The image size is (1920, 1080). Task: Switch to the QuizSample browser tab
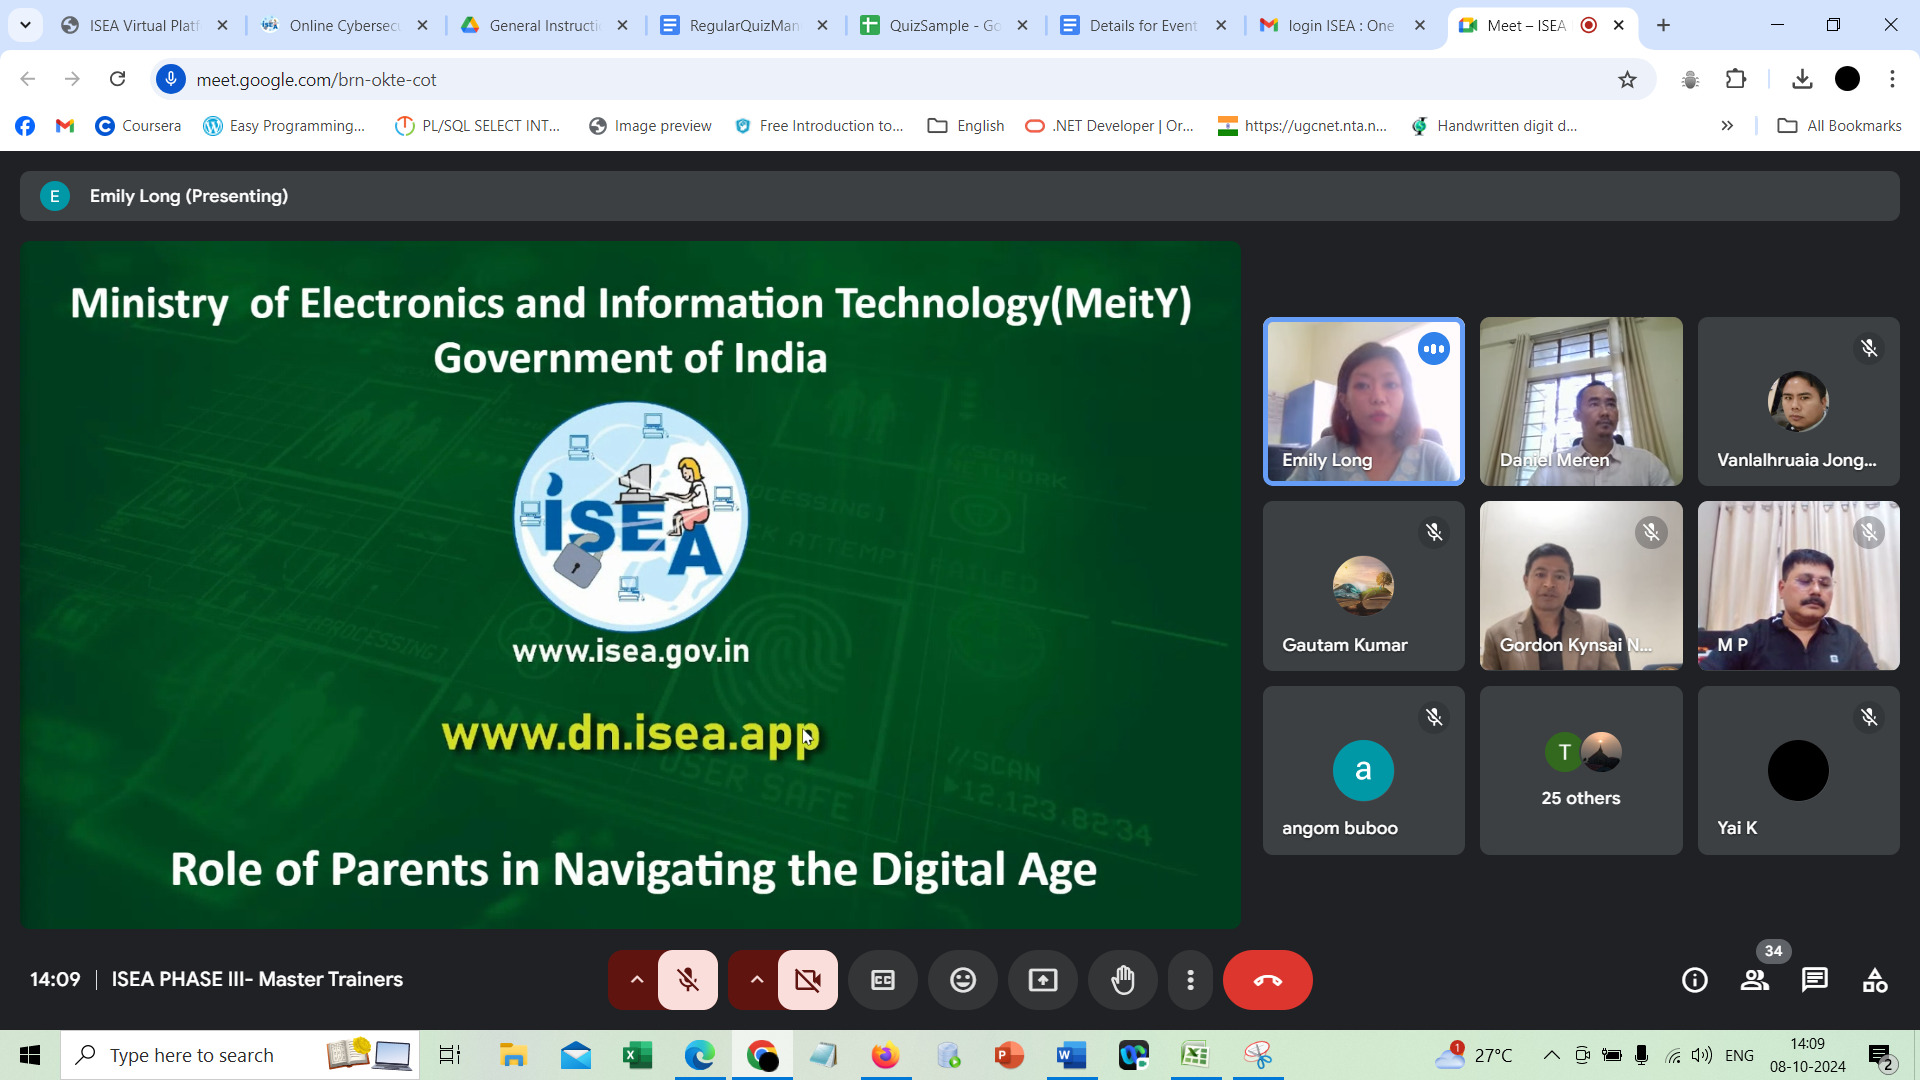click(943, 25)
